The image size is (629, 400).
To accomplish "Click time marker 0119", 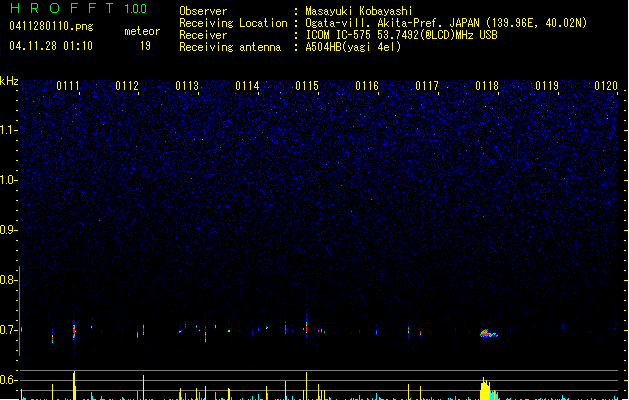I will pos(547,86).
